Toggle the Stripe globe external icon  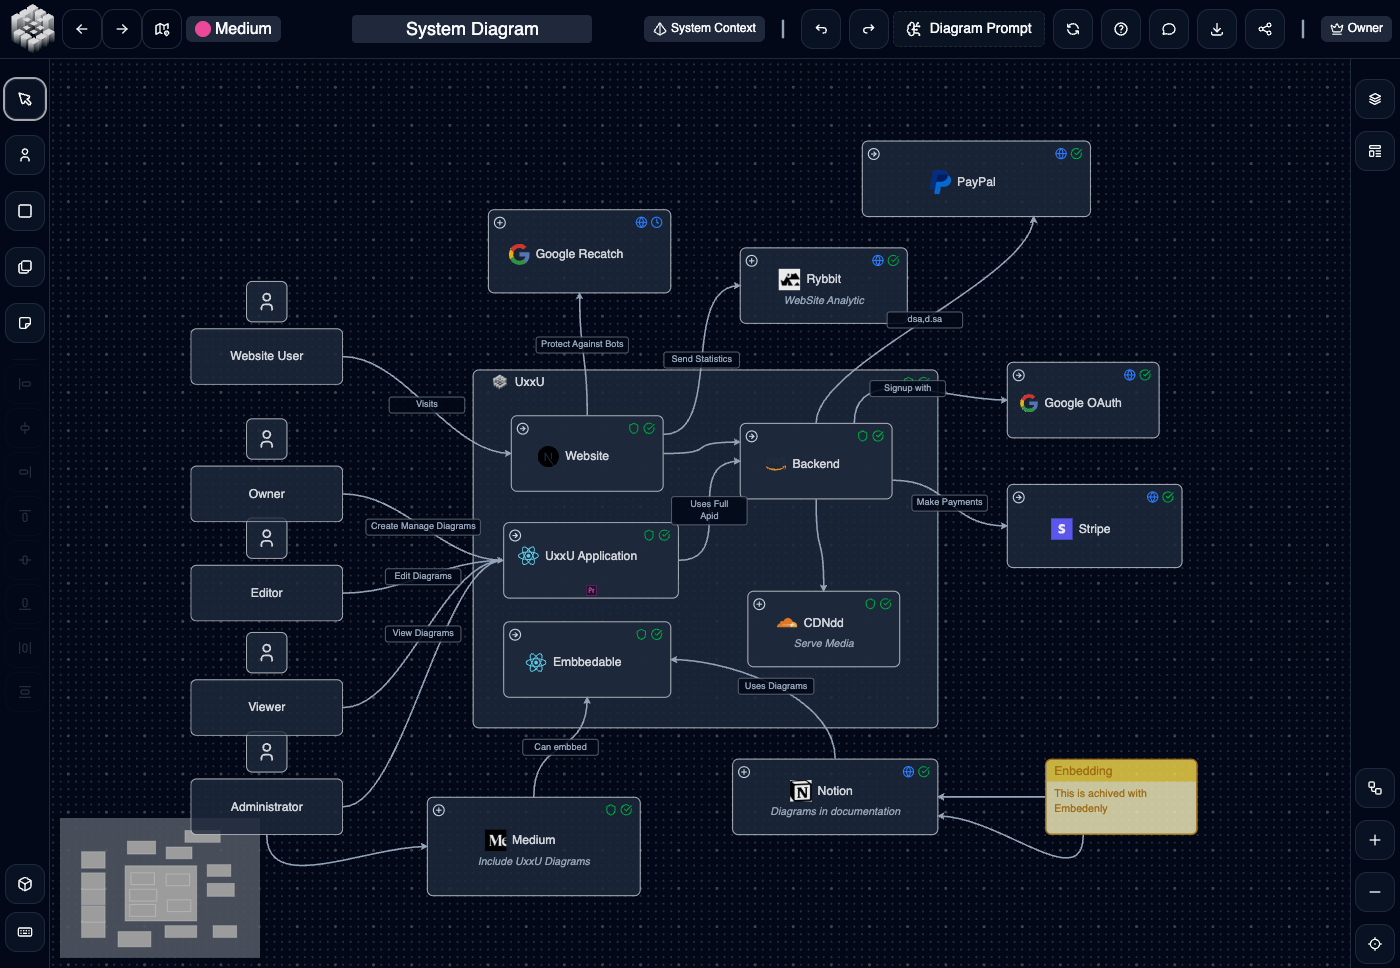(x=1153, y=497)
